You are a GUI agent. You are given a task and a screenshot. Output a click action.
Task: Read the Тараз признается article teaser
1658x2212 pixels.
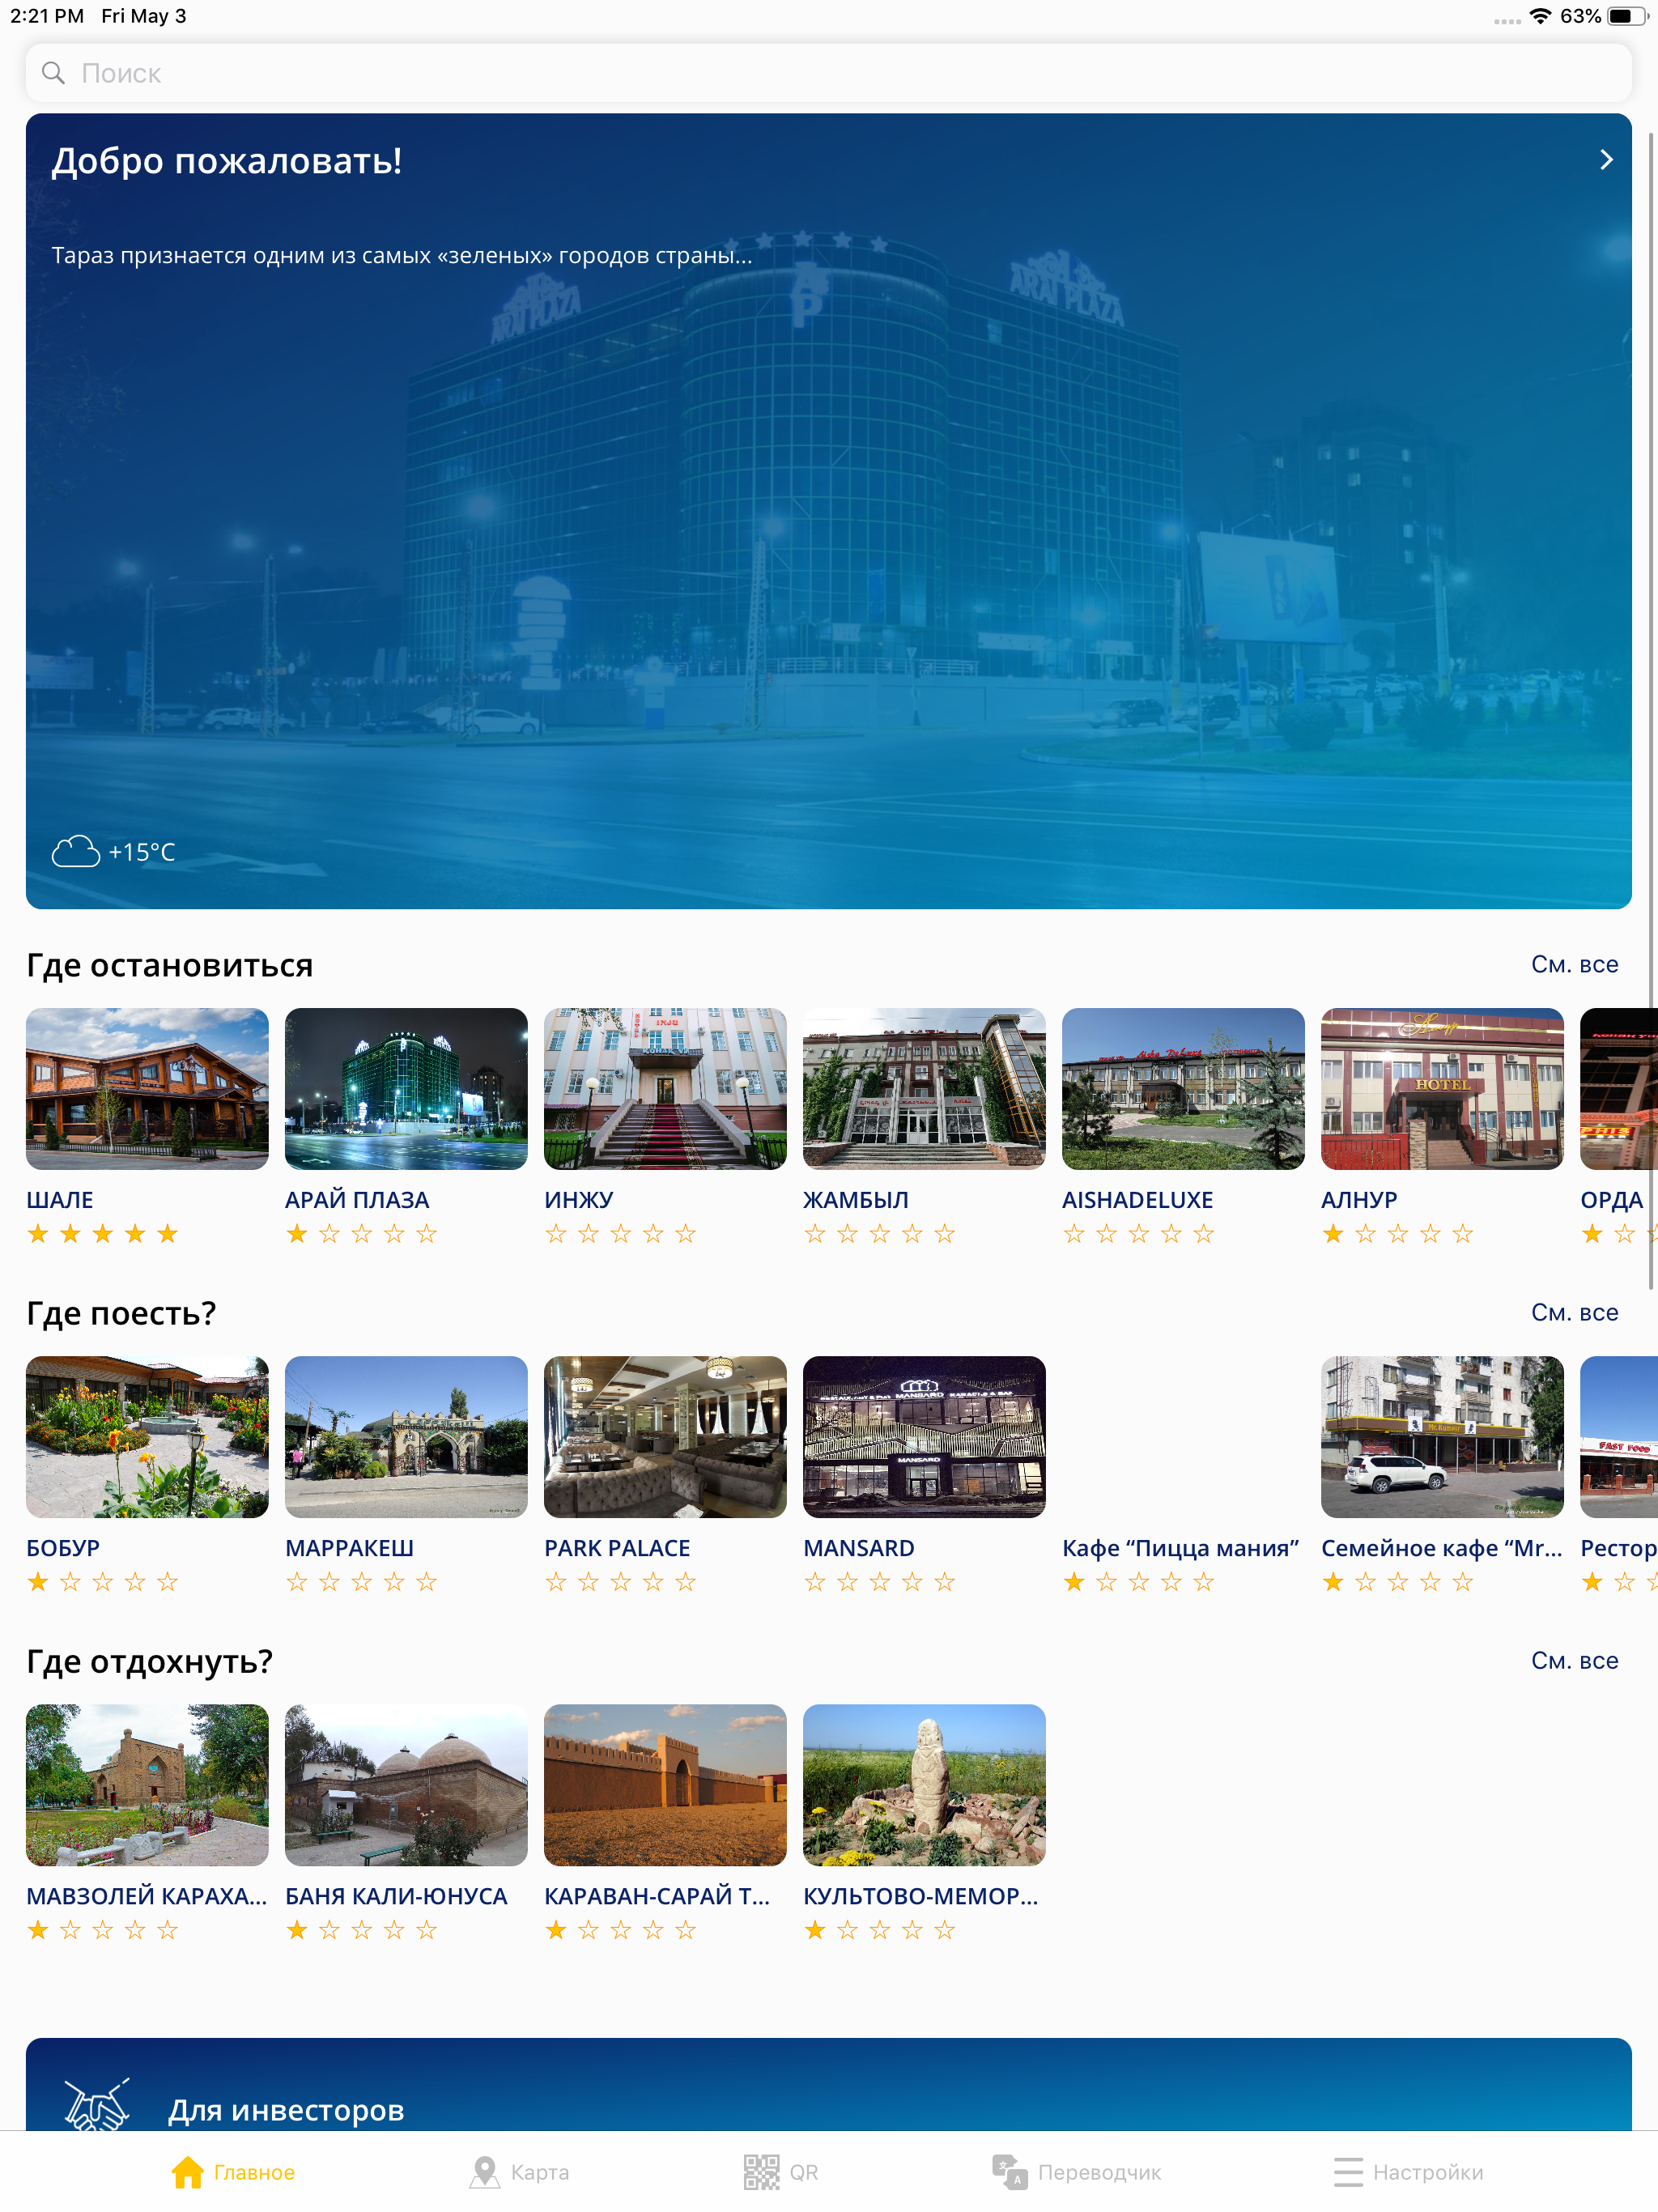click(x=402, y=255)
